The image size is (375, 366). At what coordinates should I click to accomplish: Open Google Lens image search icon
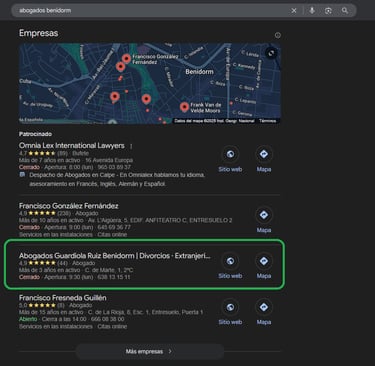pos(328,11)
